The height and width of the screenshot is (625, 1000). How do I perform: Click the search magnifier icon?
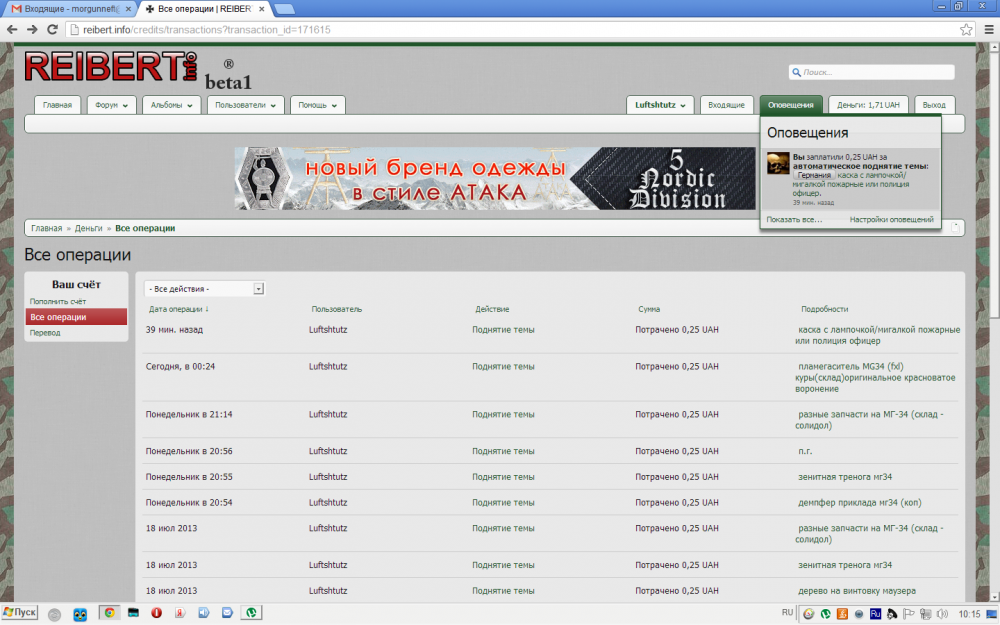click(x=796, y=72)
